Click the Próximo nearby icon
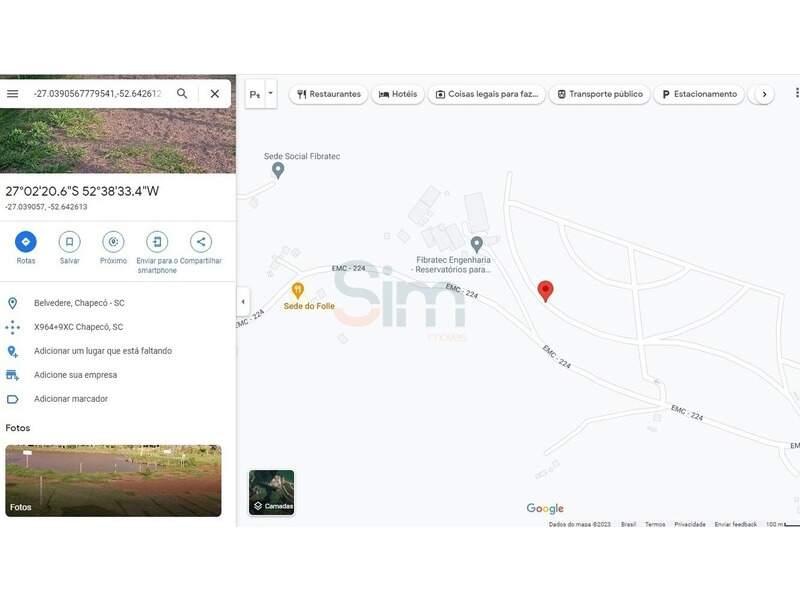 pyautogui.click(x=113, y=242)
